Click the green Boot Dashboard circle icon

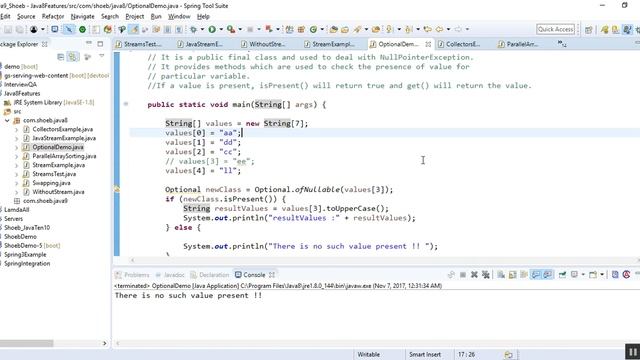[x=82, y=29]
